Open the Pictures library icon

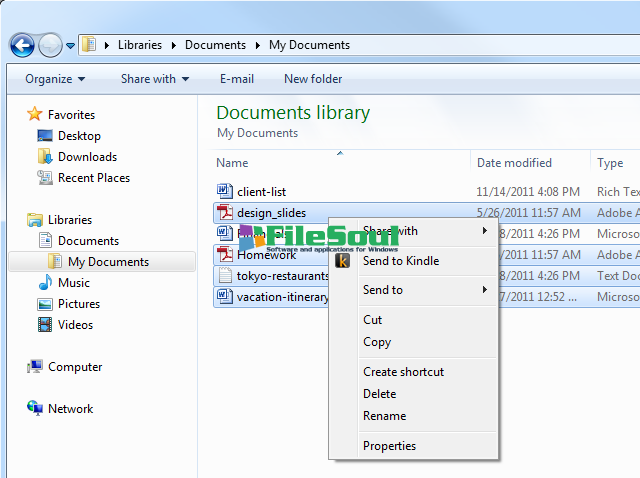point(45,304)
